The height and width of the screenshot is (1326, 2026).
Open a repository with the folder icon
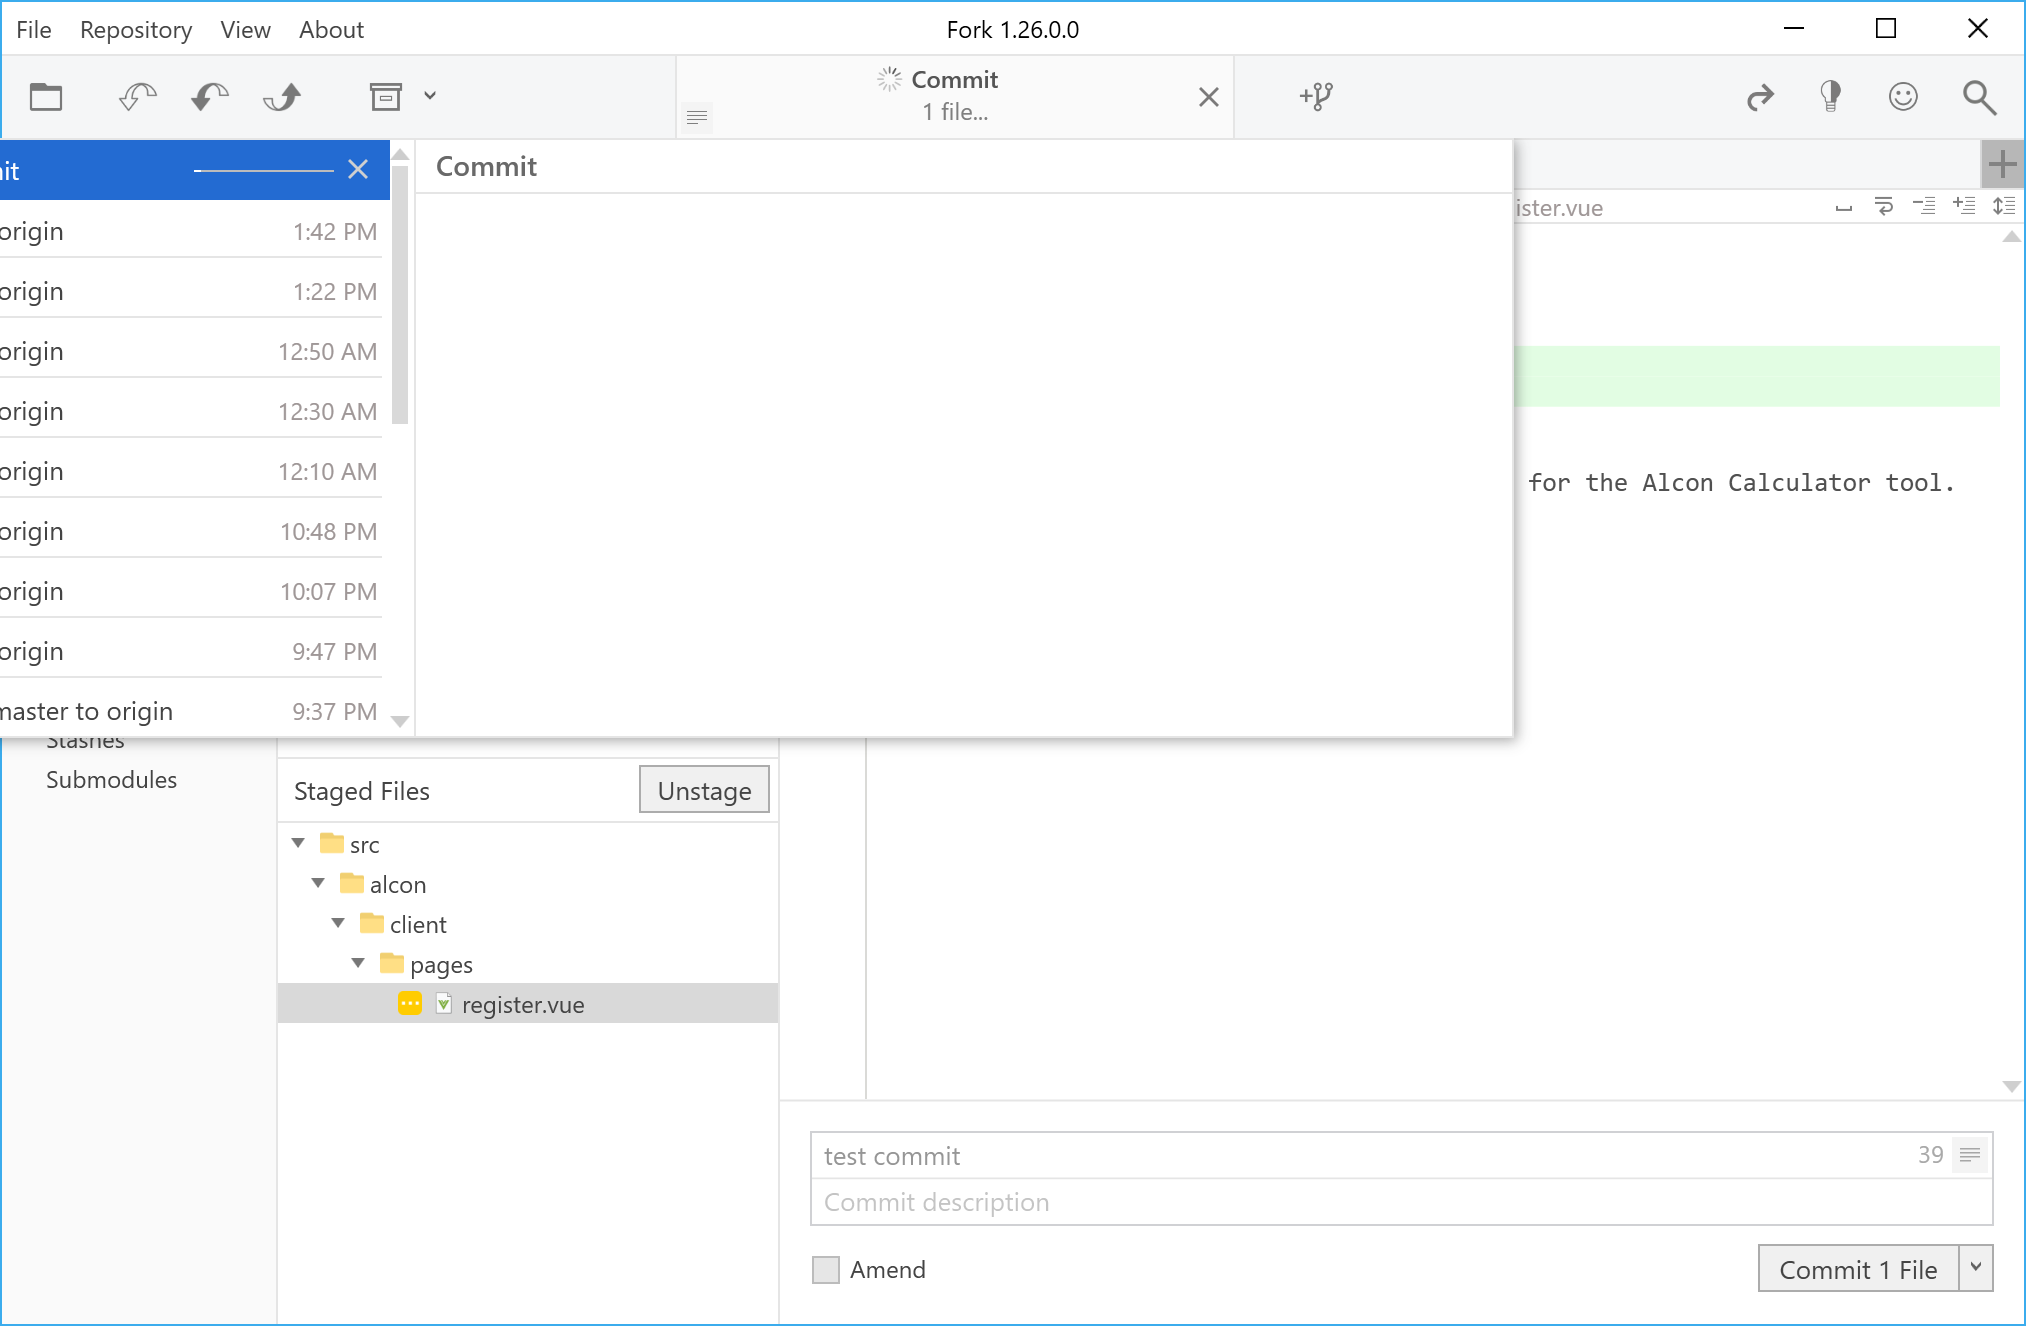47,96
